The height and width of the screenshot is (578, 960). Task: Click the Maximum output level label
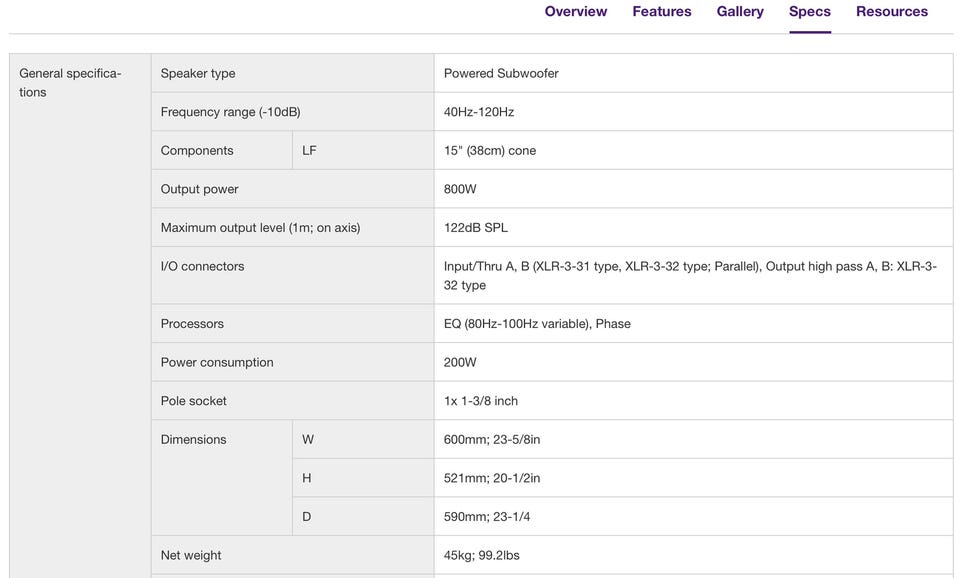pos(260,228)
